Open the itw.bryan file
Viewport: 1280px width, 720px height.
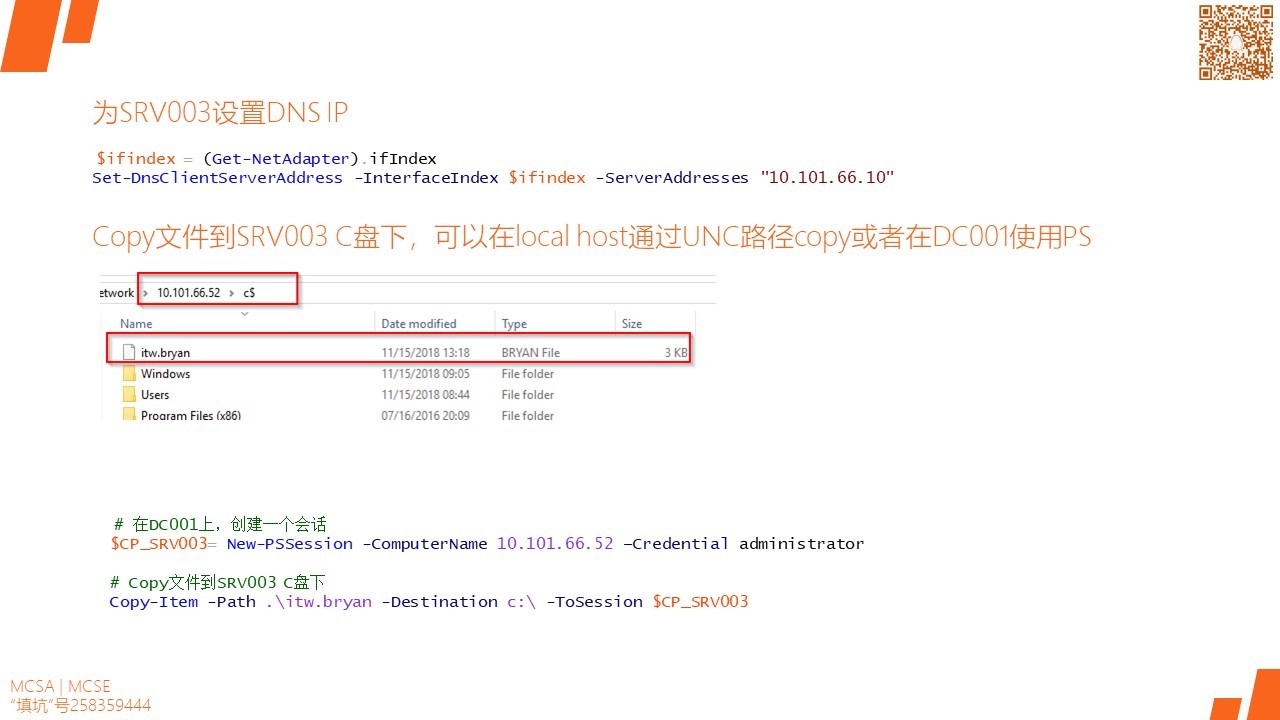click(398, 352)
